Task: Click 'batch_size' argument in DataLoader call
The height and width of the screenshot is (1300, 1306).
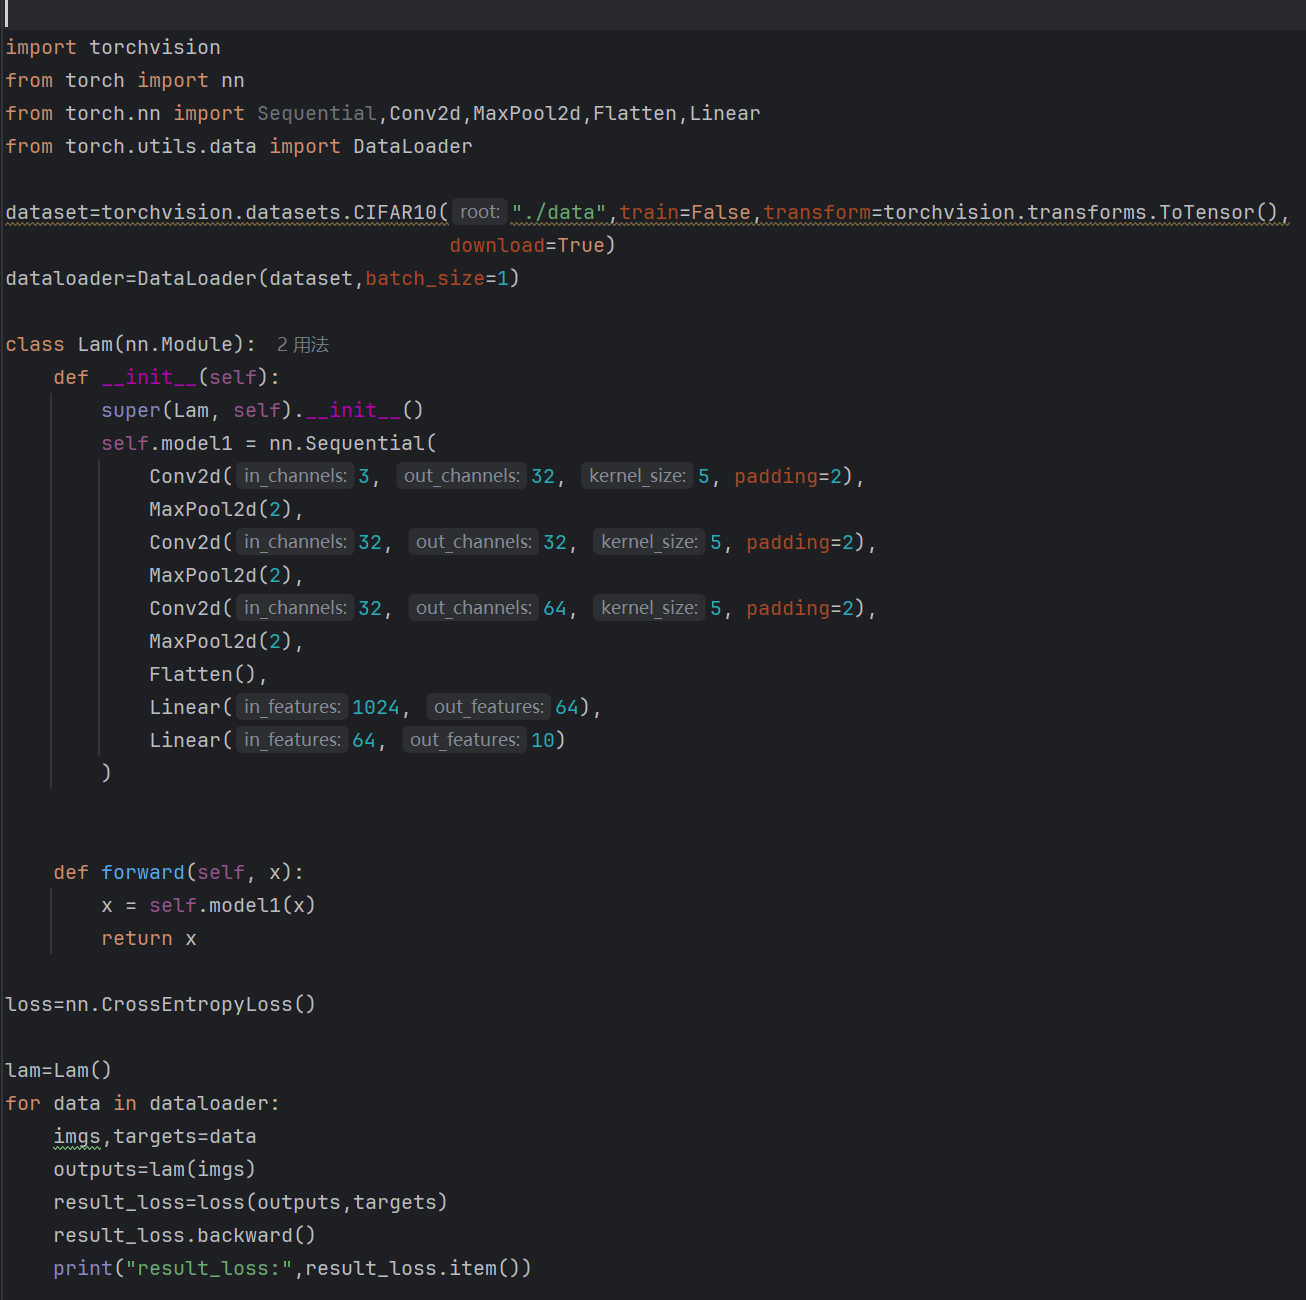Action: pyautogui.click(x=424, y=278)
